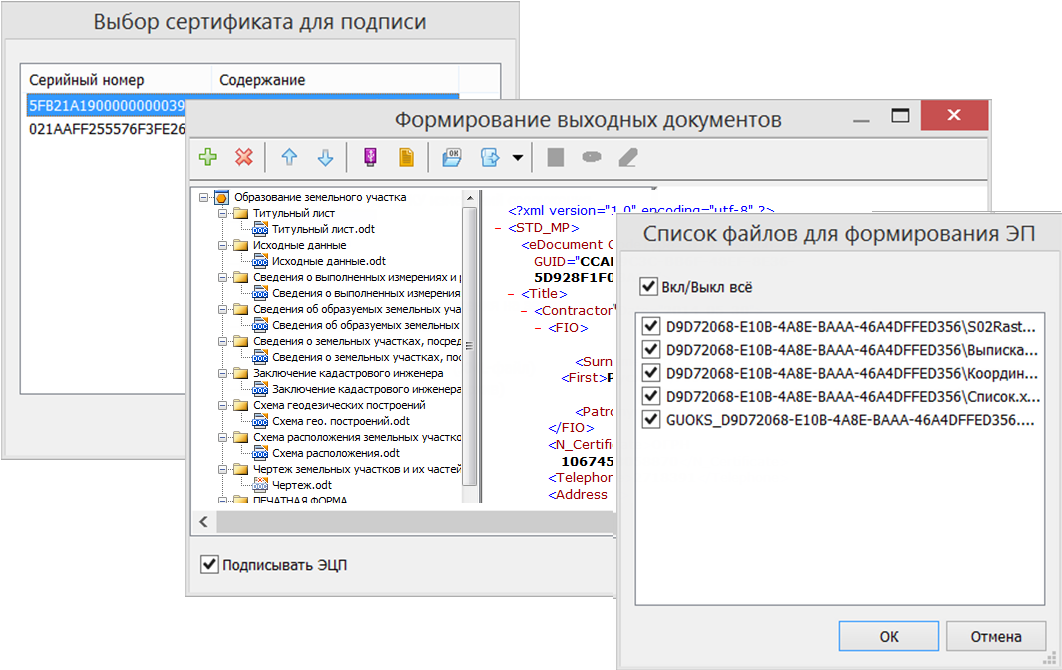Move item down with blue arrow
This screenshot has width=1062, height=670.
tap(326, 157)
